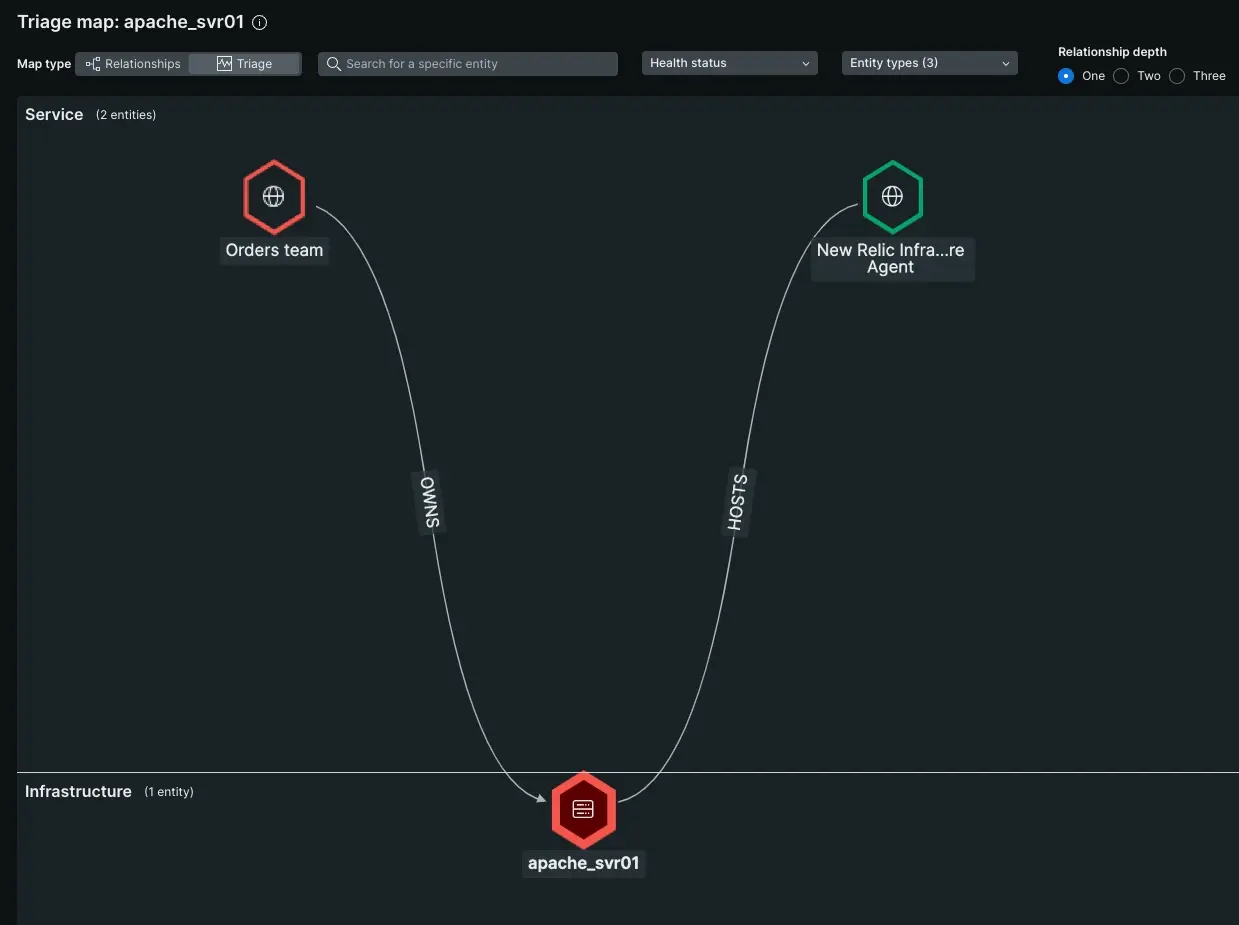The height and width of the screenshot is (925, 1239).
Task: Select the New Relic Infrastructure Agent hexagon node
Action: tap(892, 197)
